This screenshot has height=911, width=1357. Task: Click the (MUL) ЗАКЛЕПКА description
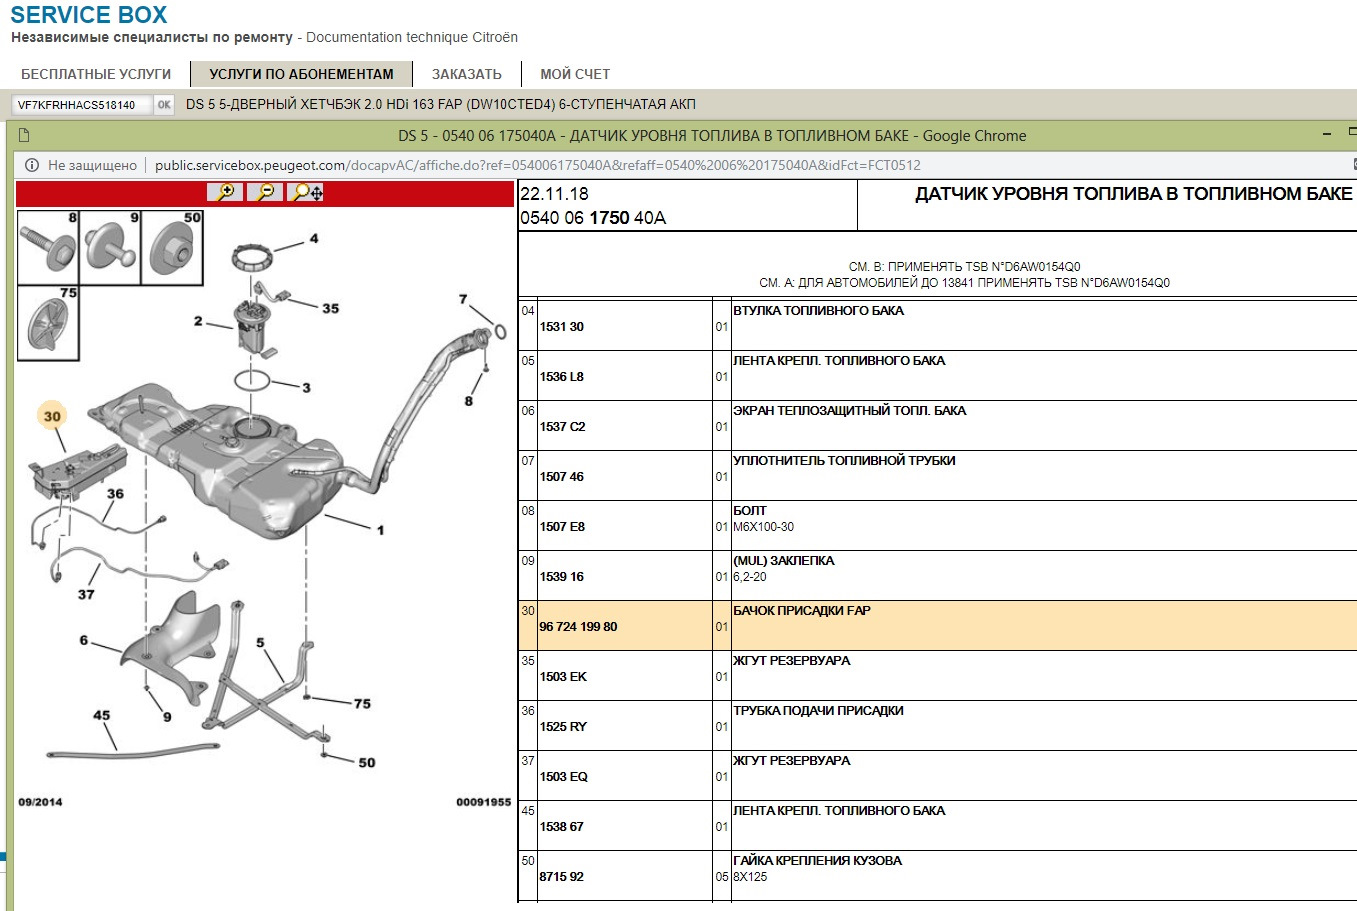click(784, 561)
